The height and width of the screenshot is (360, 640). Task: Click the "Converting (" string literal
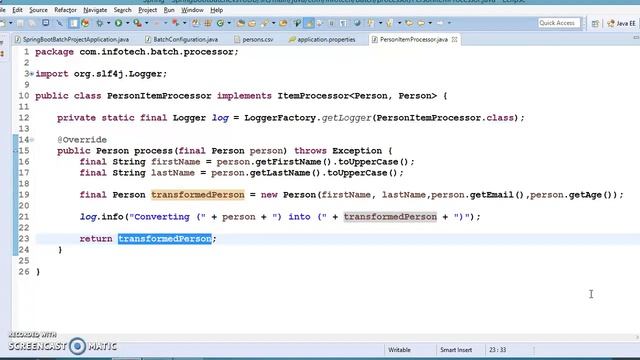click(x=167, y=217)
